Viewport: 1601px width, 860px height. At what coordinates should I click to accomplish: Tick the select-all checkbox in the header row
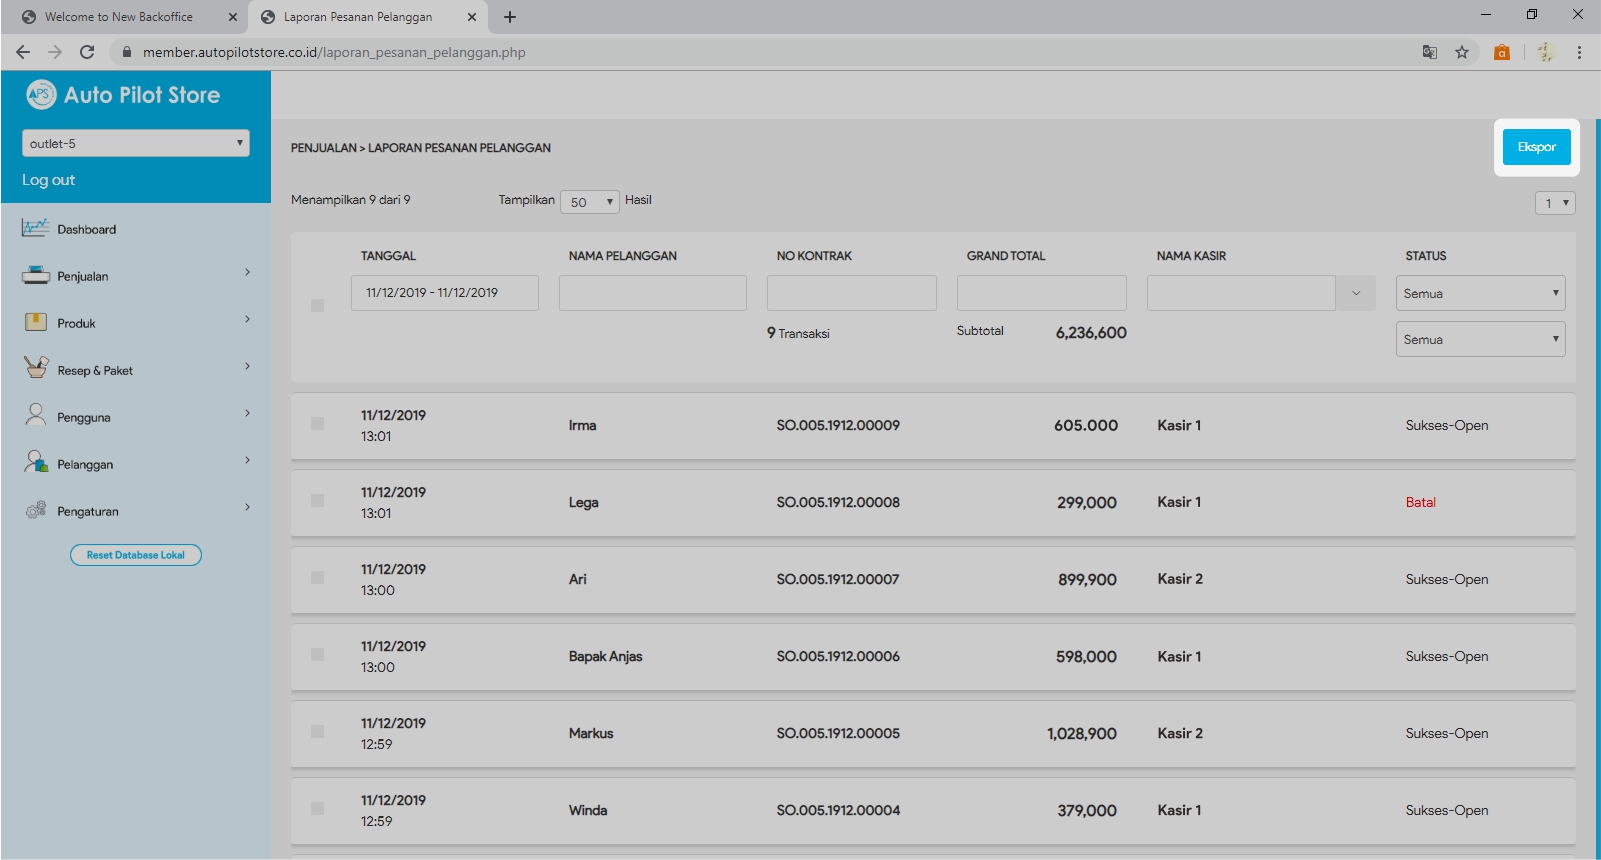click(x=317, y=305)
